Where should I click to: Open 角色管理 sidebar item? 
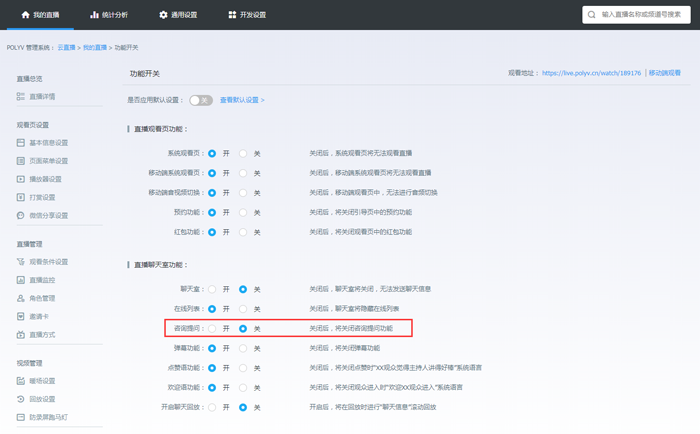point(42,298)
